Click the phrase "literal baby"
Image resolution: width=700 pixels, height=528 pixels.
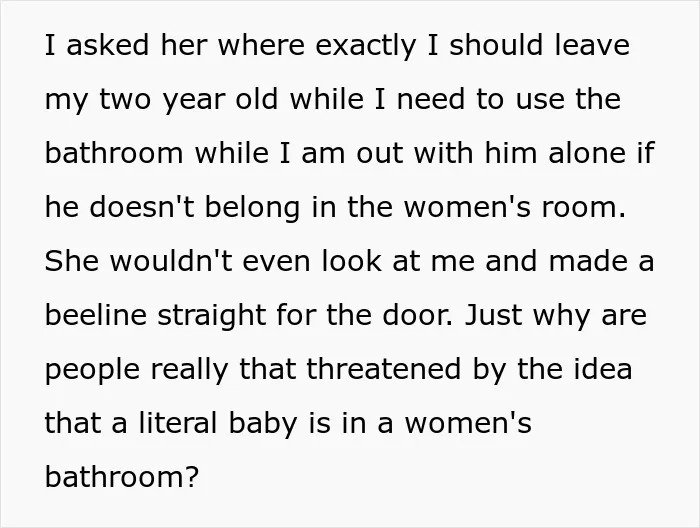click(217, 425)
